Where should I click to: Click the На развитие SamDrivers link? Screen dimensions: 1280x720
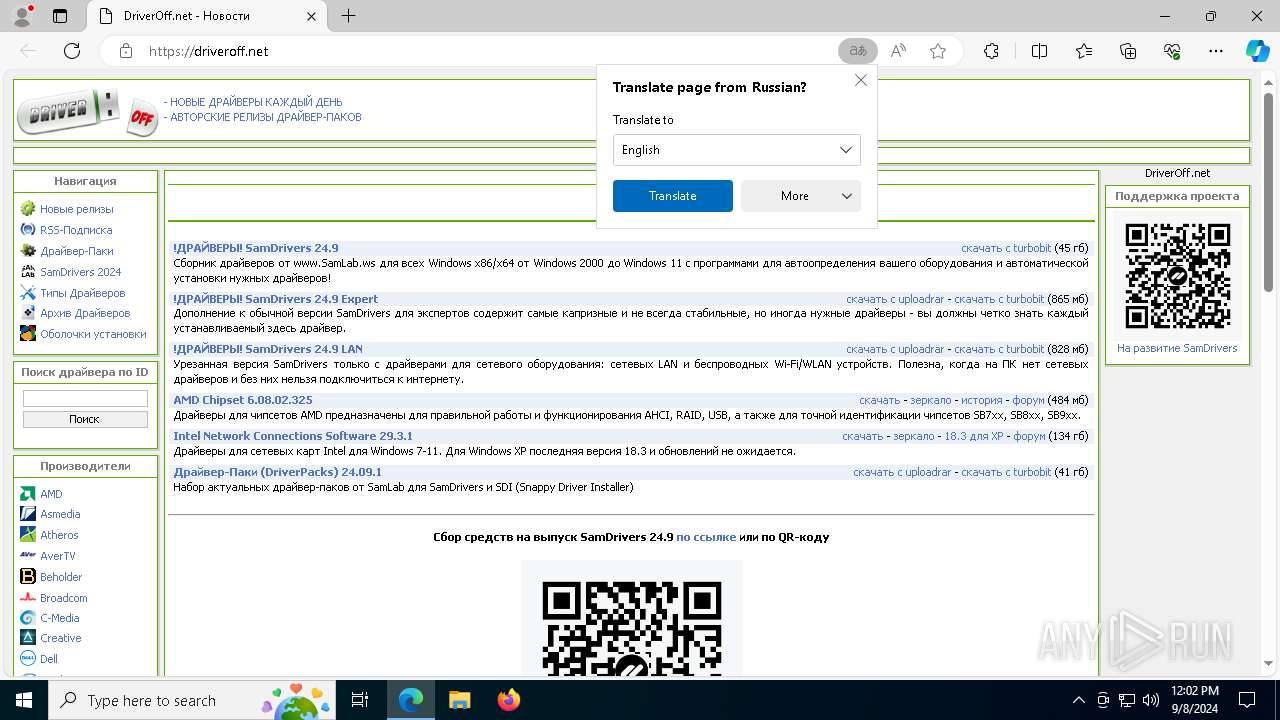(1177, 348)
